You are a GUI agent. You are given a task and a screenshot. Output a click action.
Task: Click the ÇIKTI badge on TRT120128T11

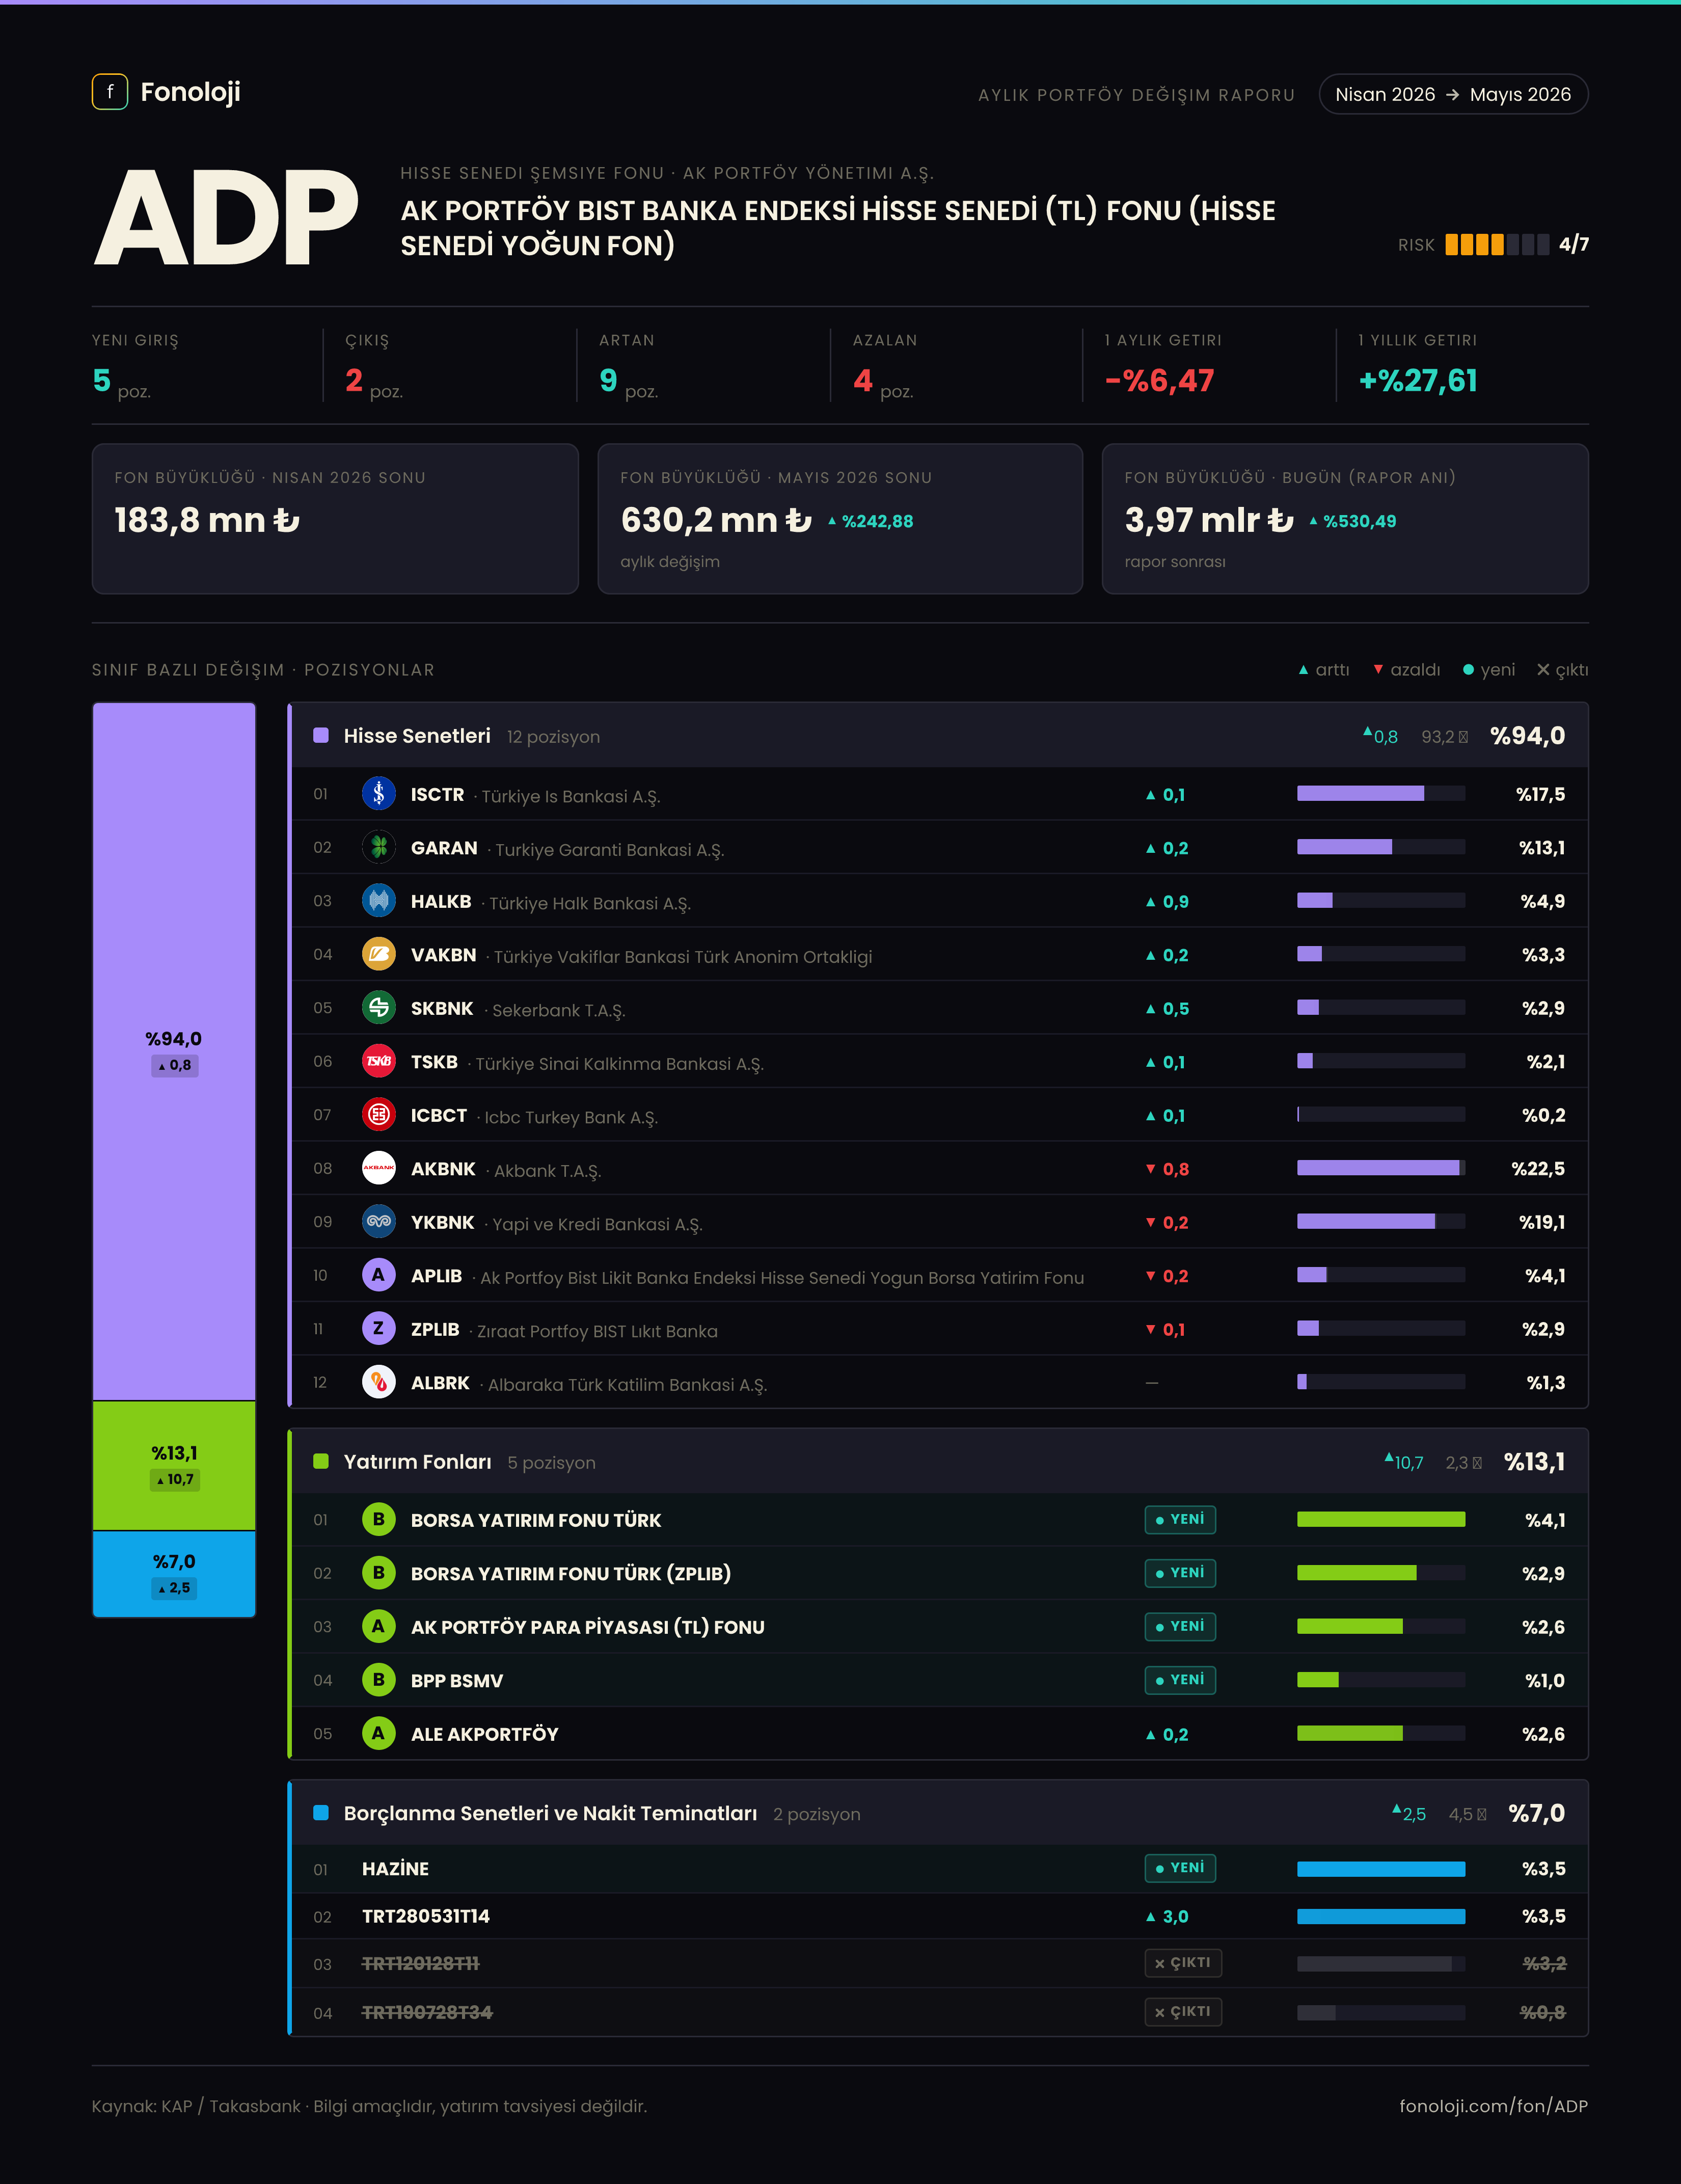click(1183, 1963)
